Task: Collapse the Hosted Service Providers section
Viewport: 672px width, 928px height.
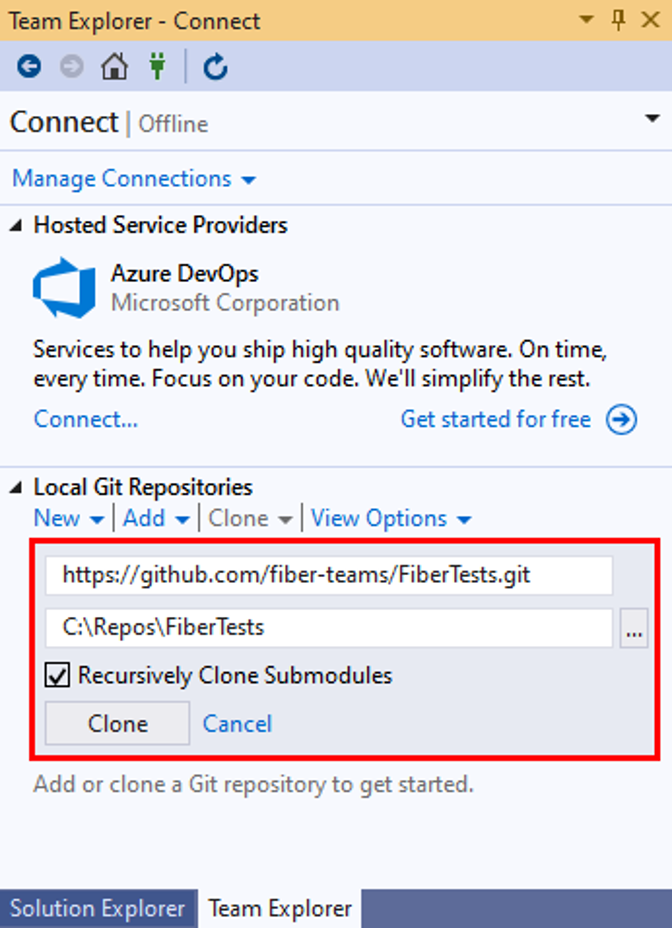Action: (16, 225)
